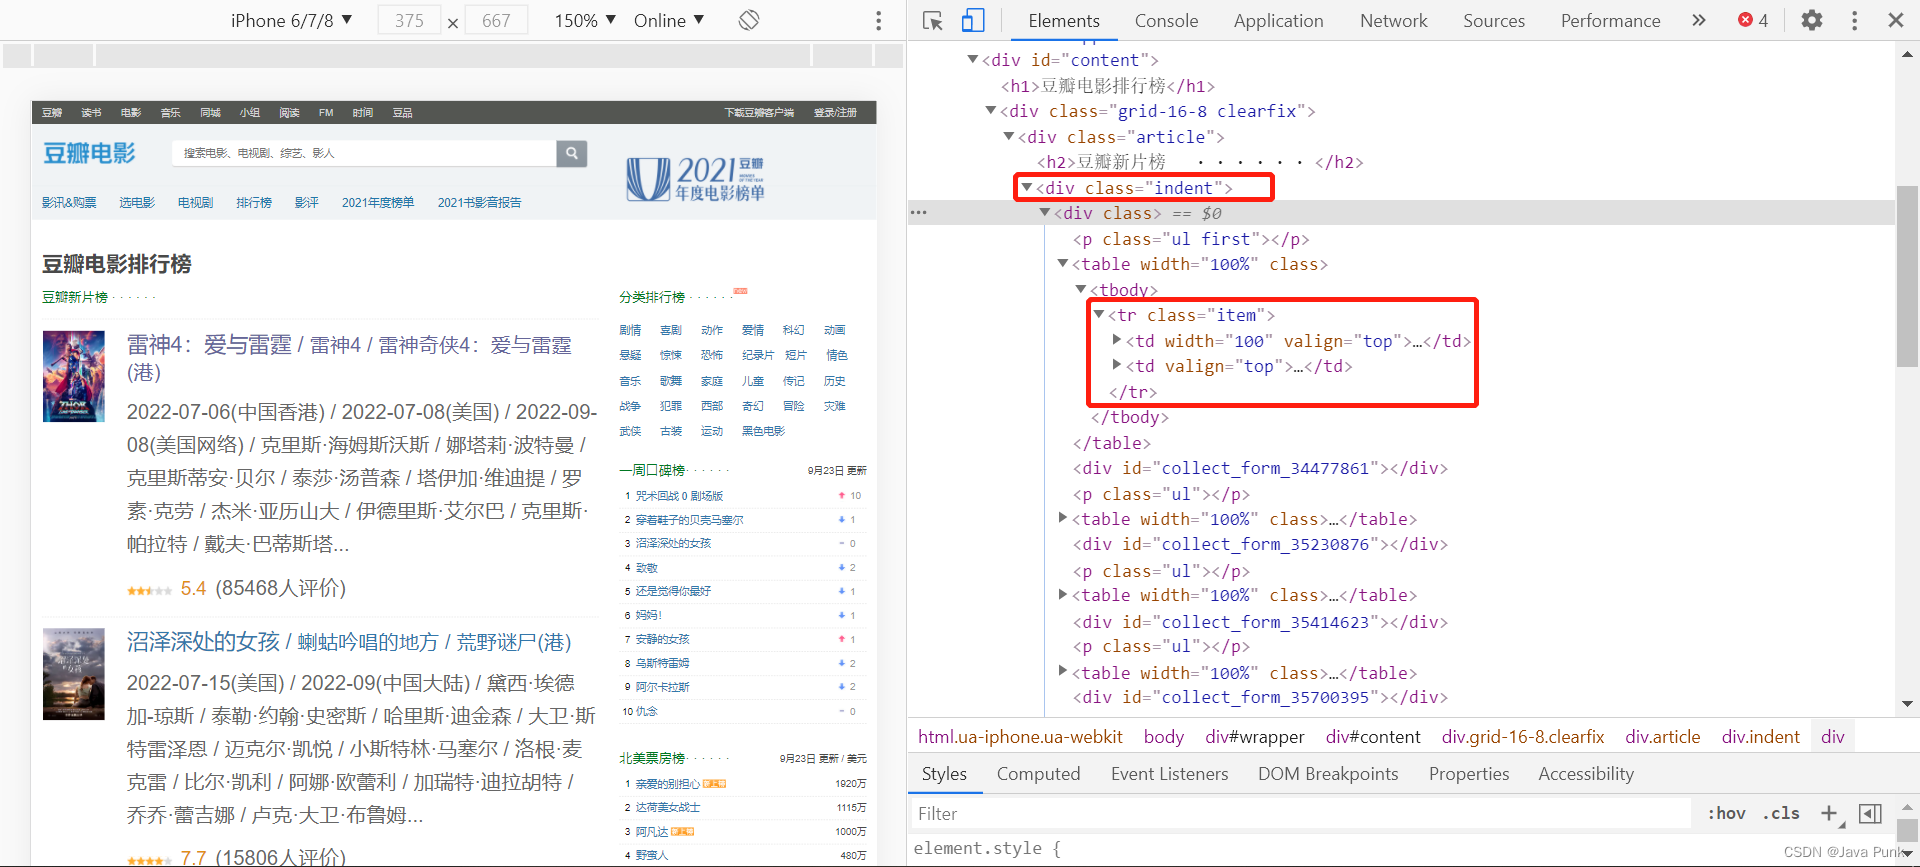Screen dimensions: 1920x867
Task: Collapse div class="indent" node
Action: point(1027,187)
